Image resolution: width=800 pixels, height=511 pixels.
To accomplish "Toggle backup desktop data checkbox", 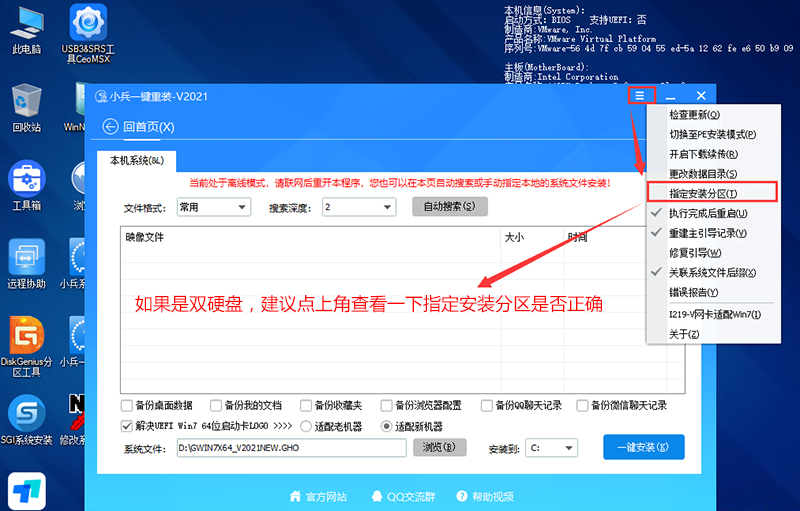I will pyautogui.click(x=127, y=405).
